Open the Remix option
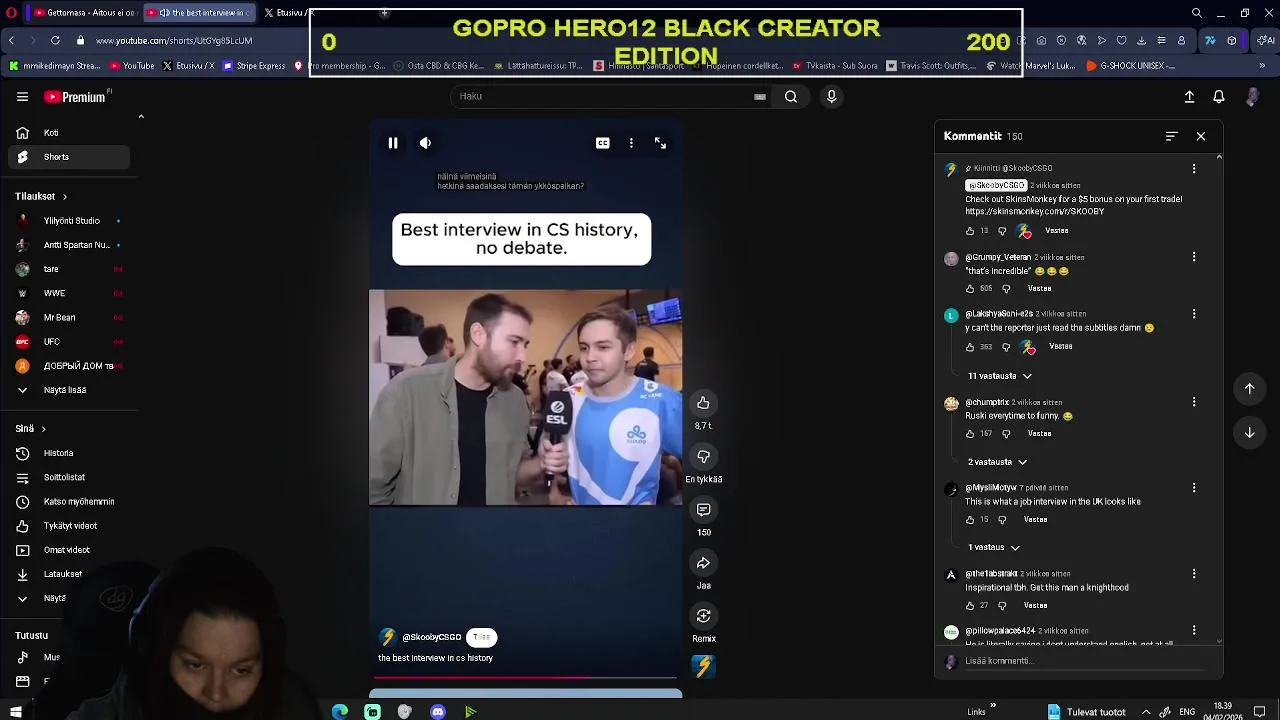1280x720 pixels. click(703, 616)
